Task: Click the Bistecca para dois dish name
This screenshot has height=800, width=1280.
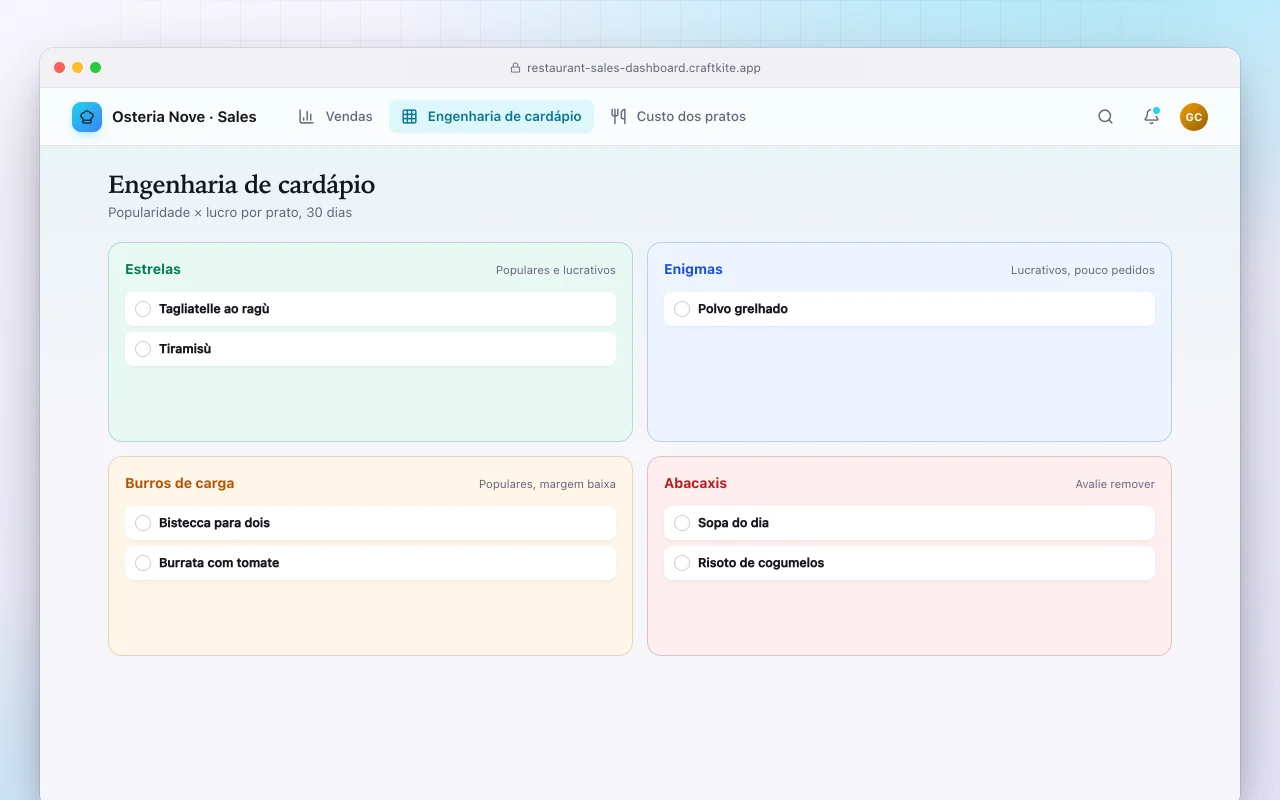Action: pos(214,523)
